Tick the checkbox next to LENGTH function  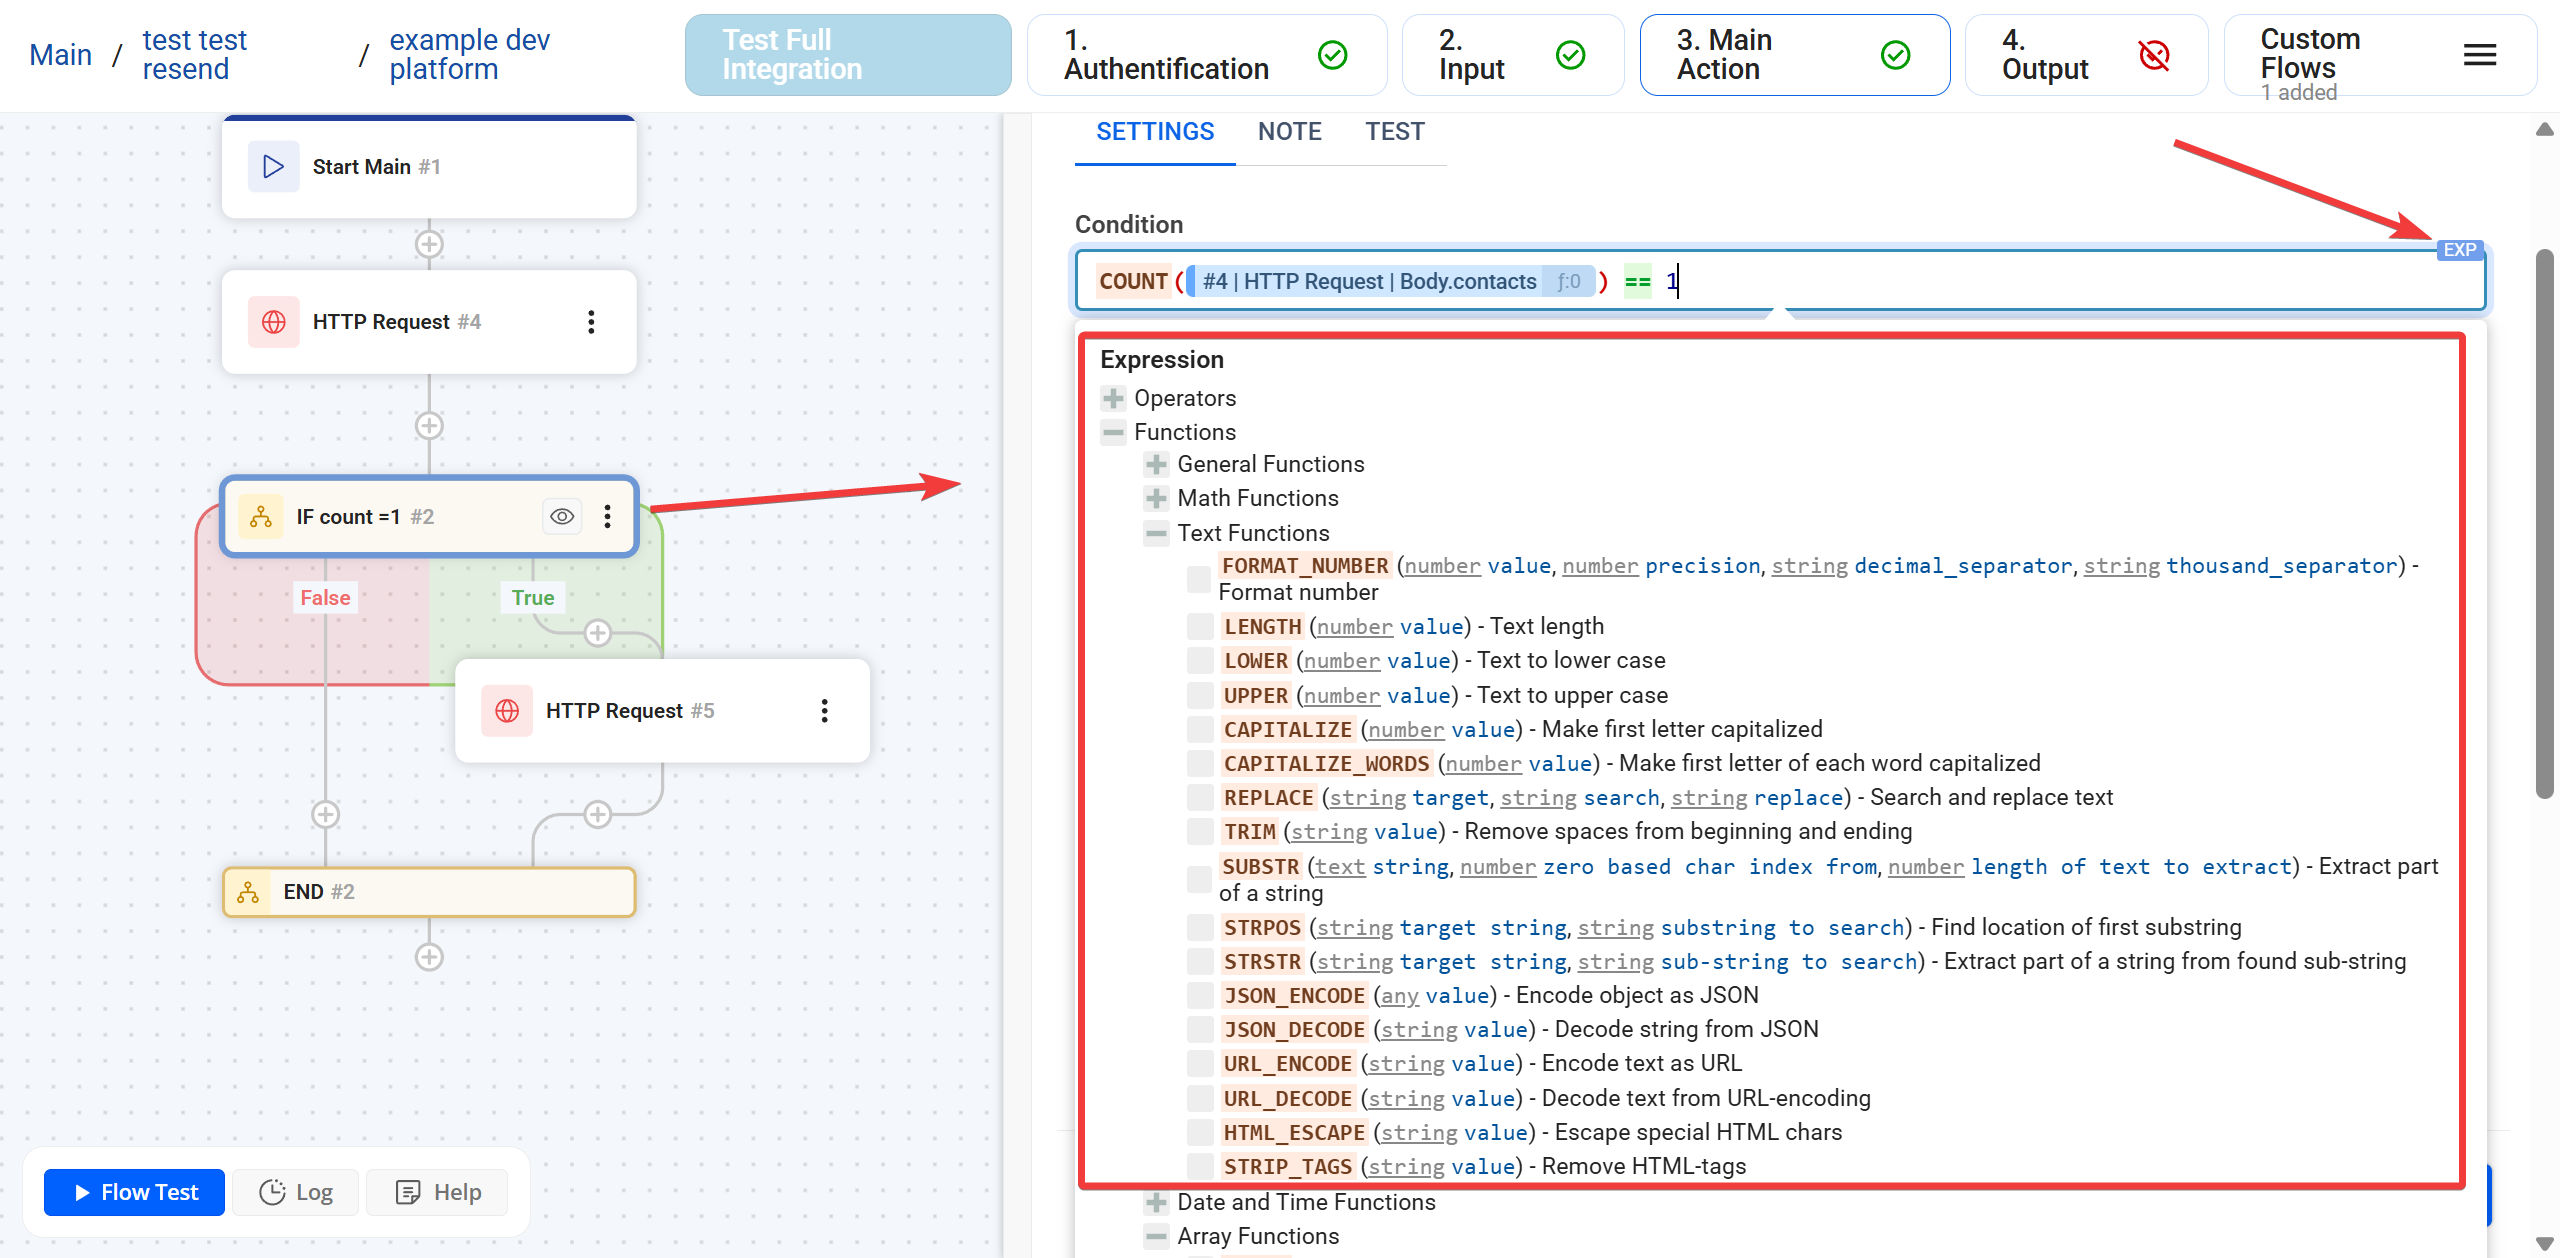coord(1199,627)
